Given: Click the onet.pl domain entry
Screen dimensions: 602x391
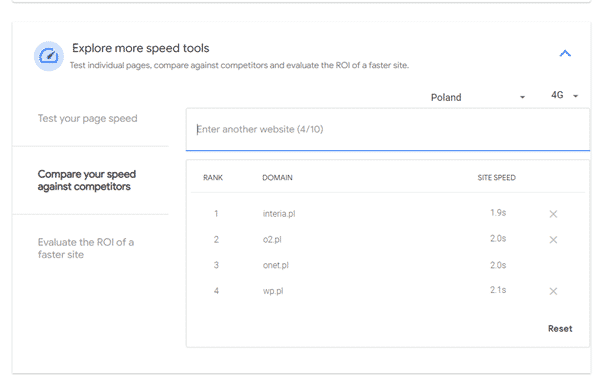Looking at the screenshot, I should 276,265.
